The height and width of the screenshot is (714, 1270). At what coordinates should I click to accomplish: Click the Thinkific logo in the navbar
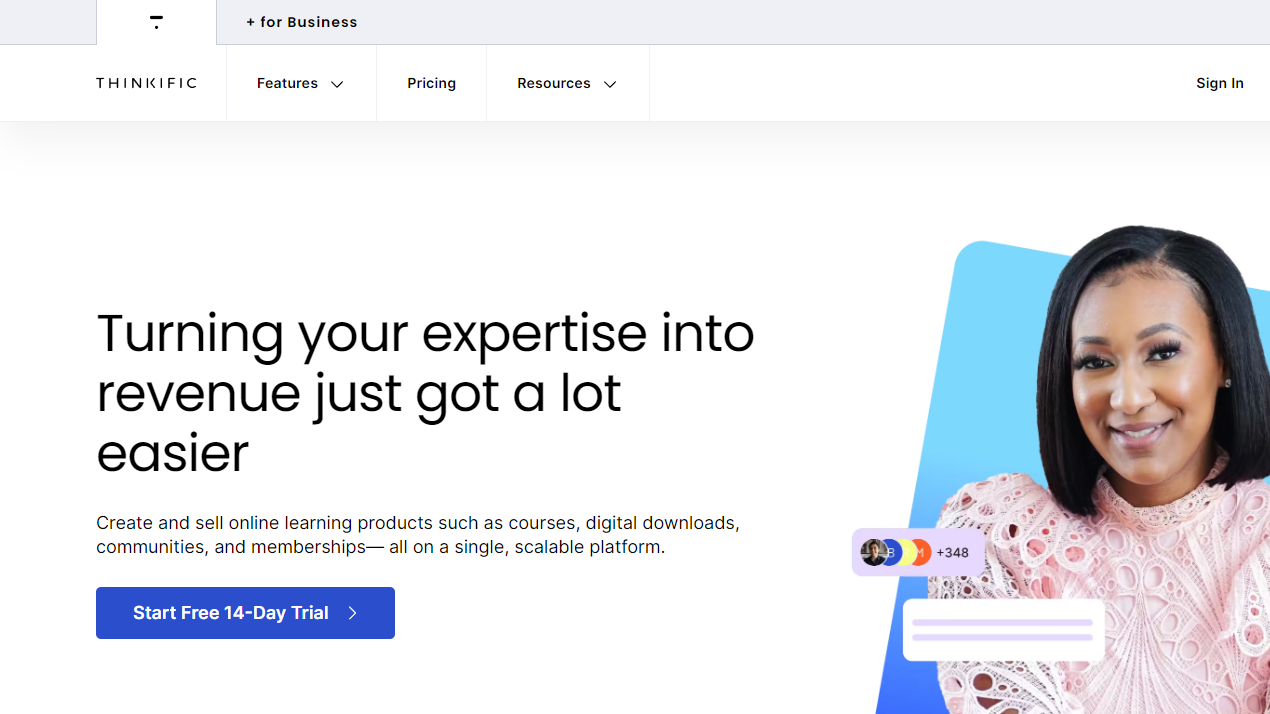pyautogui.click(x=146, y=83)
